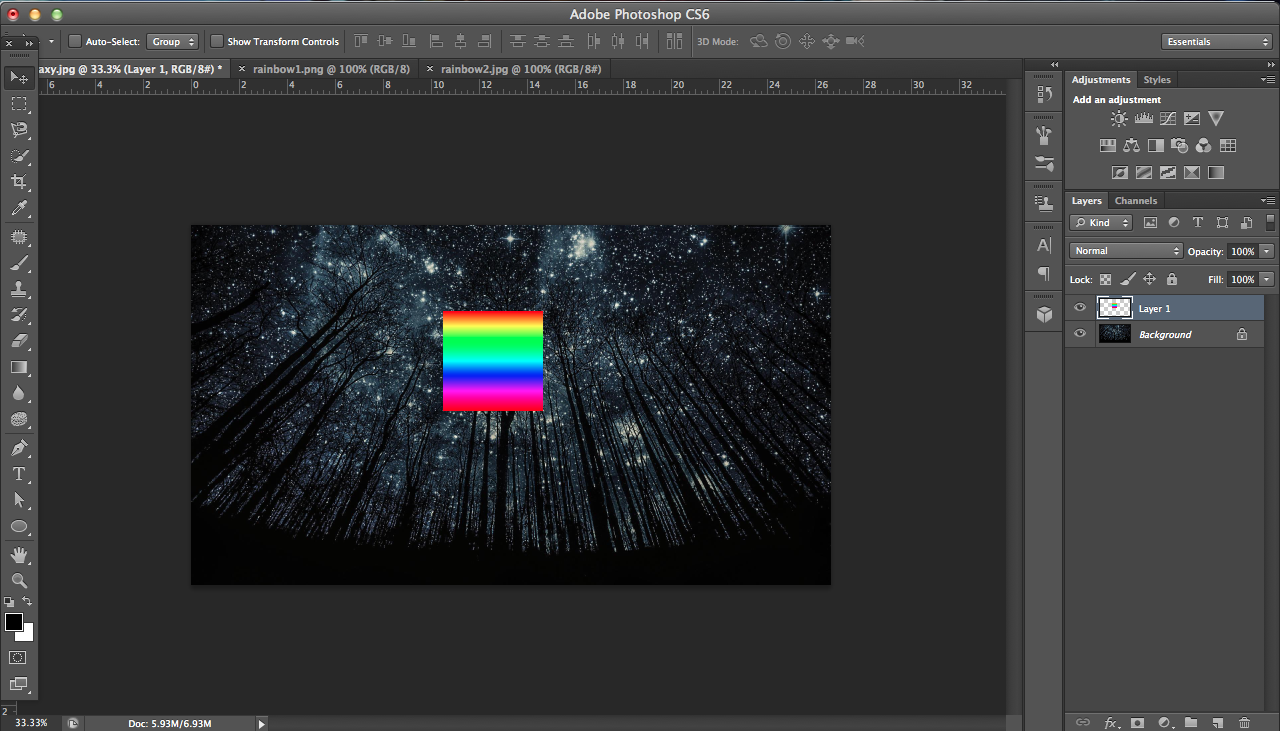Select the Quick Selection tool
The height and width of the screenshot is (731, 1280).
pos(19,156)
